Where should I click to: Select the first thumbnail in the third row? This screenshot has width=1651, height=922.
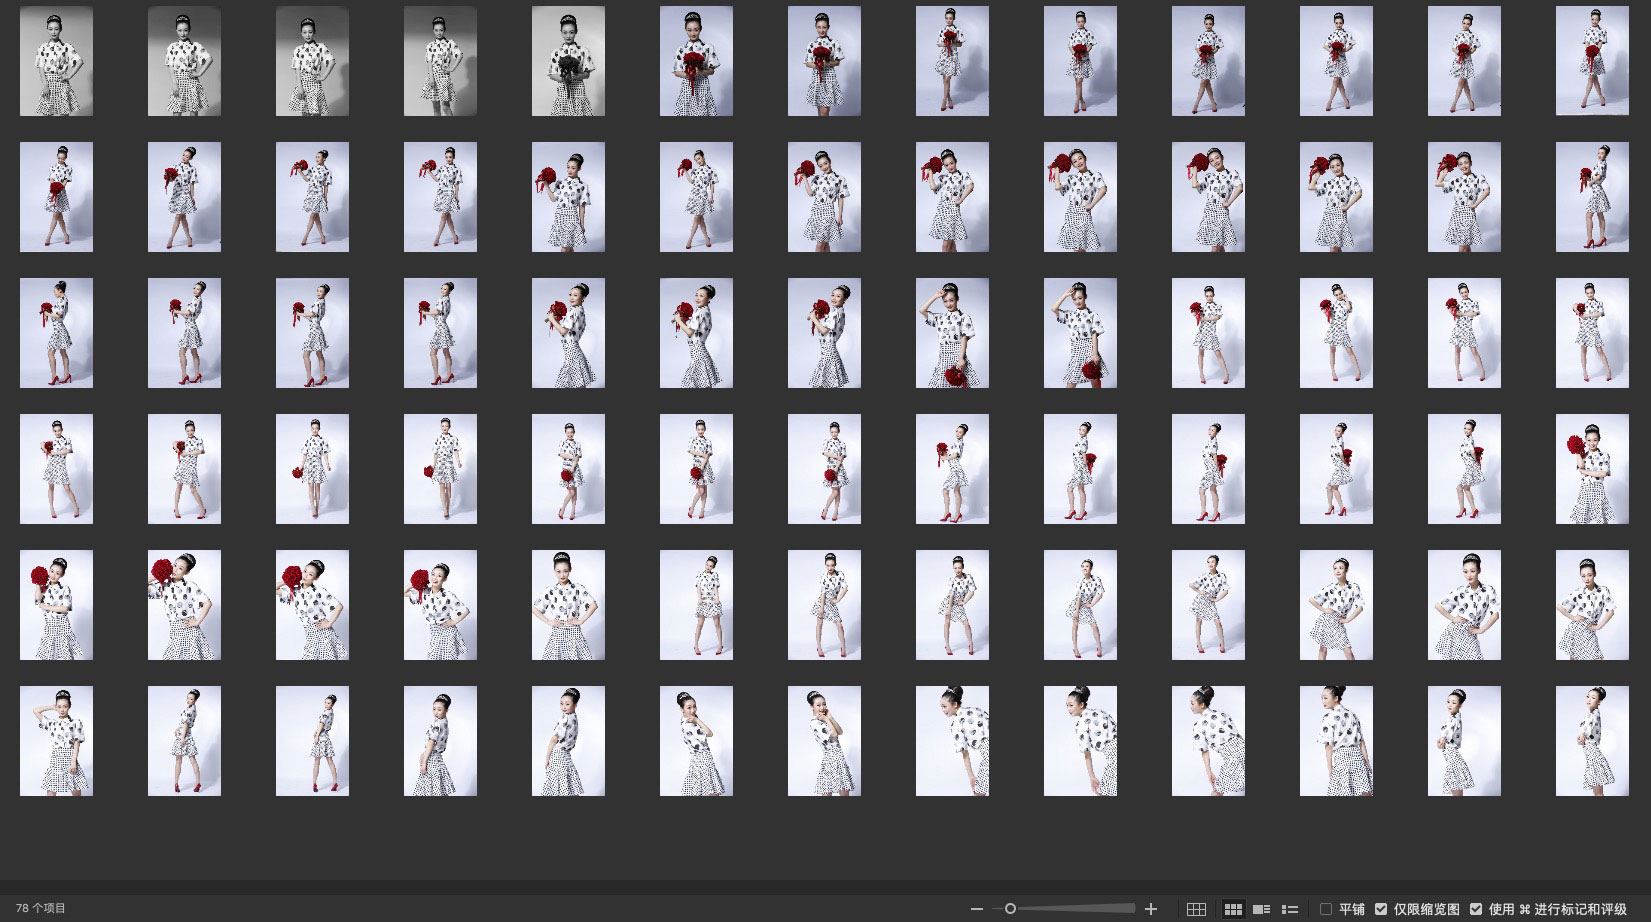click(x=56, y=333)
